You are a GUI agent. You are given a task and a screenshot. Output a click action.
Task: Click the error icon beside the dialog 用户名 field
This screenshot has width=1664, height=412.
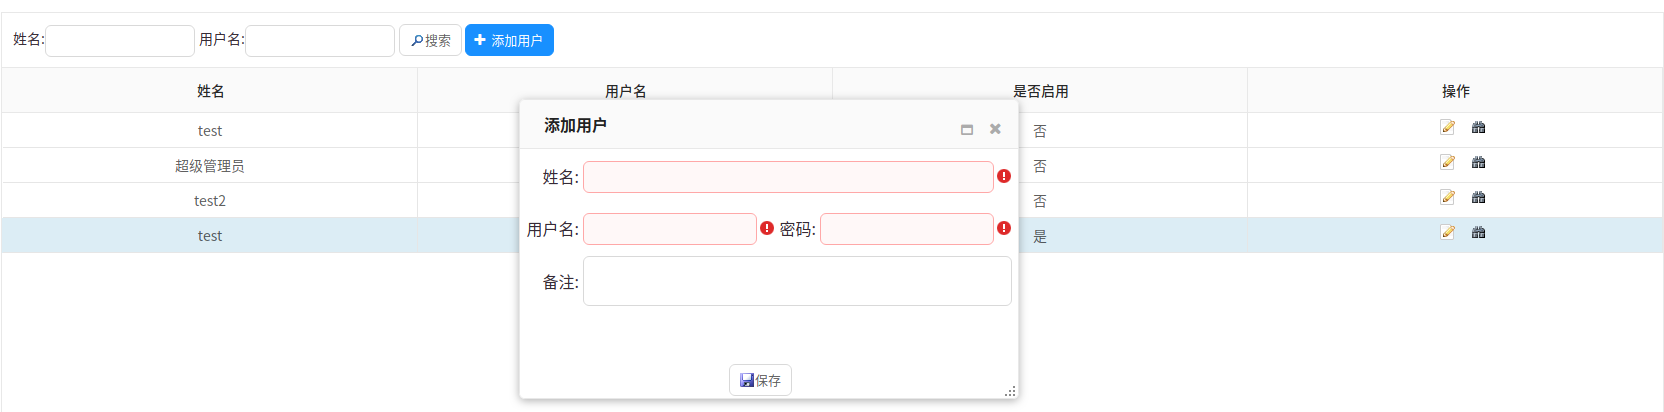pos(767,229)
